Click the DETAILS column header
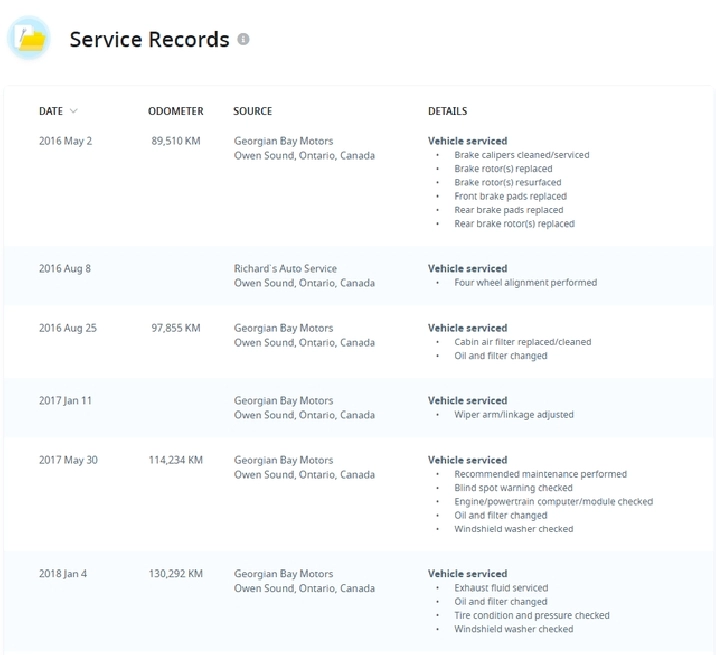Viewport: 716px width, 655px height. click(447, 111)
